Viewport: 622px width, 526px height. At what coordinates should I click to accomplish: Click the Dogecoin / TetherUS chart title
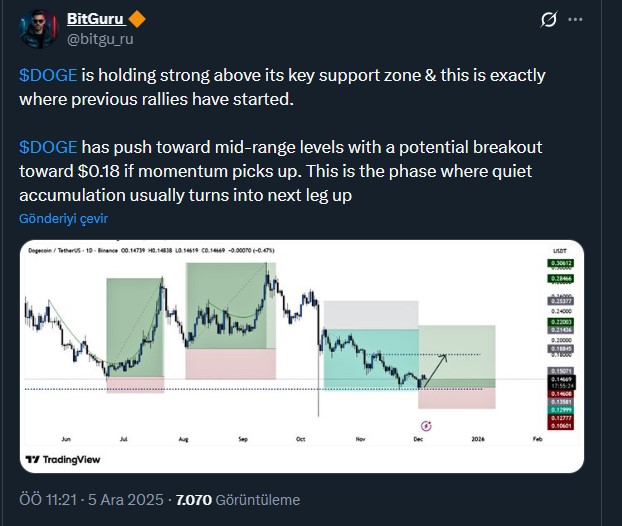point(70,250)
